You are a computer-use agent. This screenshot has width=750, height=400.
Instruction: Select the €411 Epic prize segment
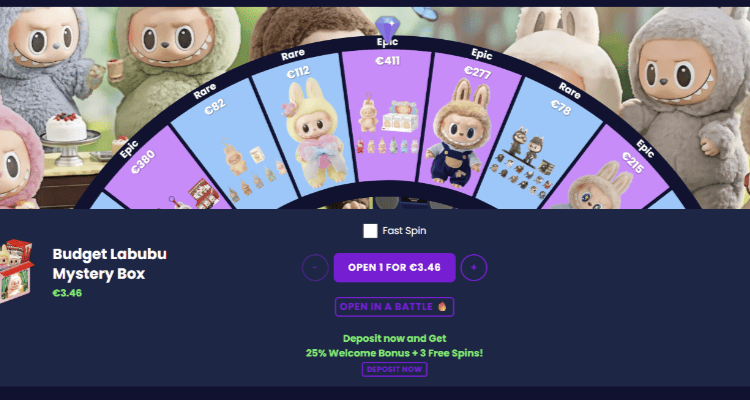point(387,115)
